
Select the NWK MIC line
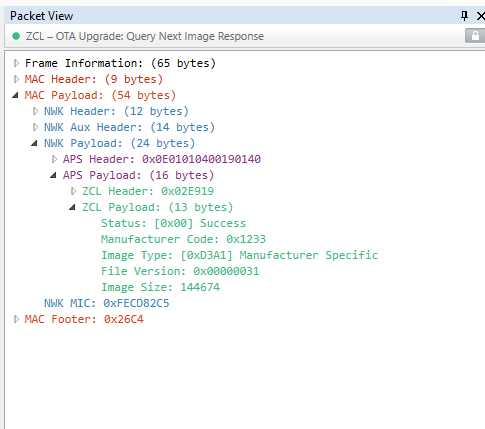tap(107, 303)
